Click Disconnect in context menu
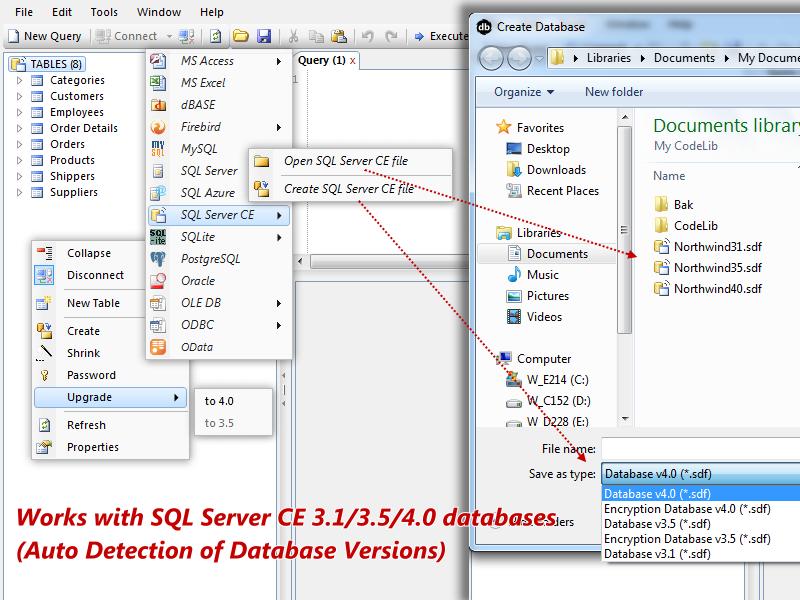The height and width of the screenshot is (600, 800). point(89,275)
